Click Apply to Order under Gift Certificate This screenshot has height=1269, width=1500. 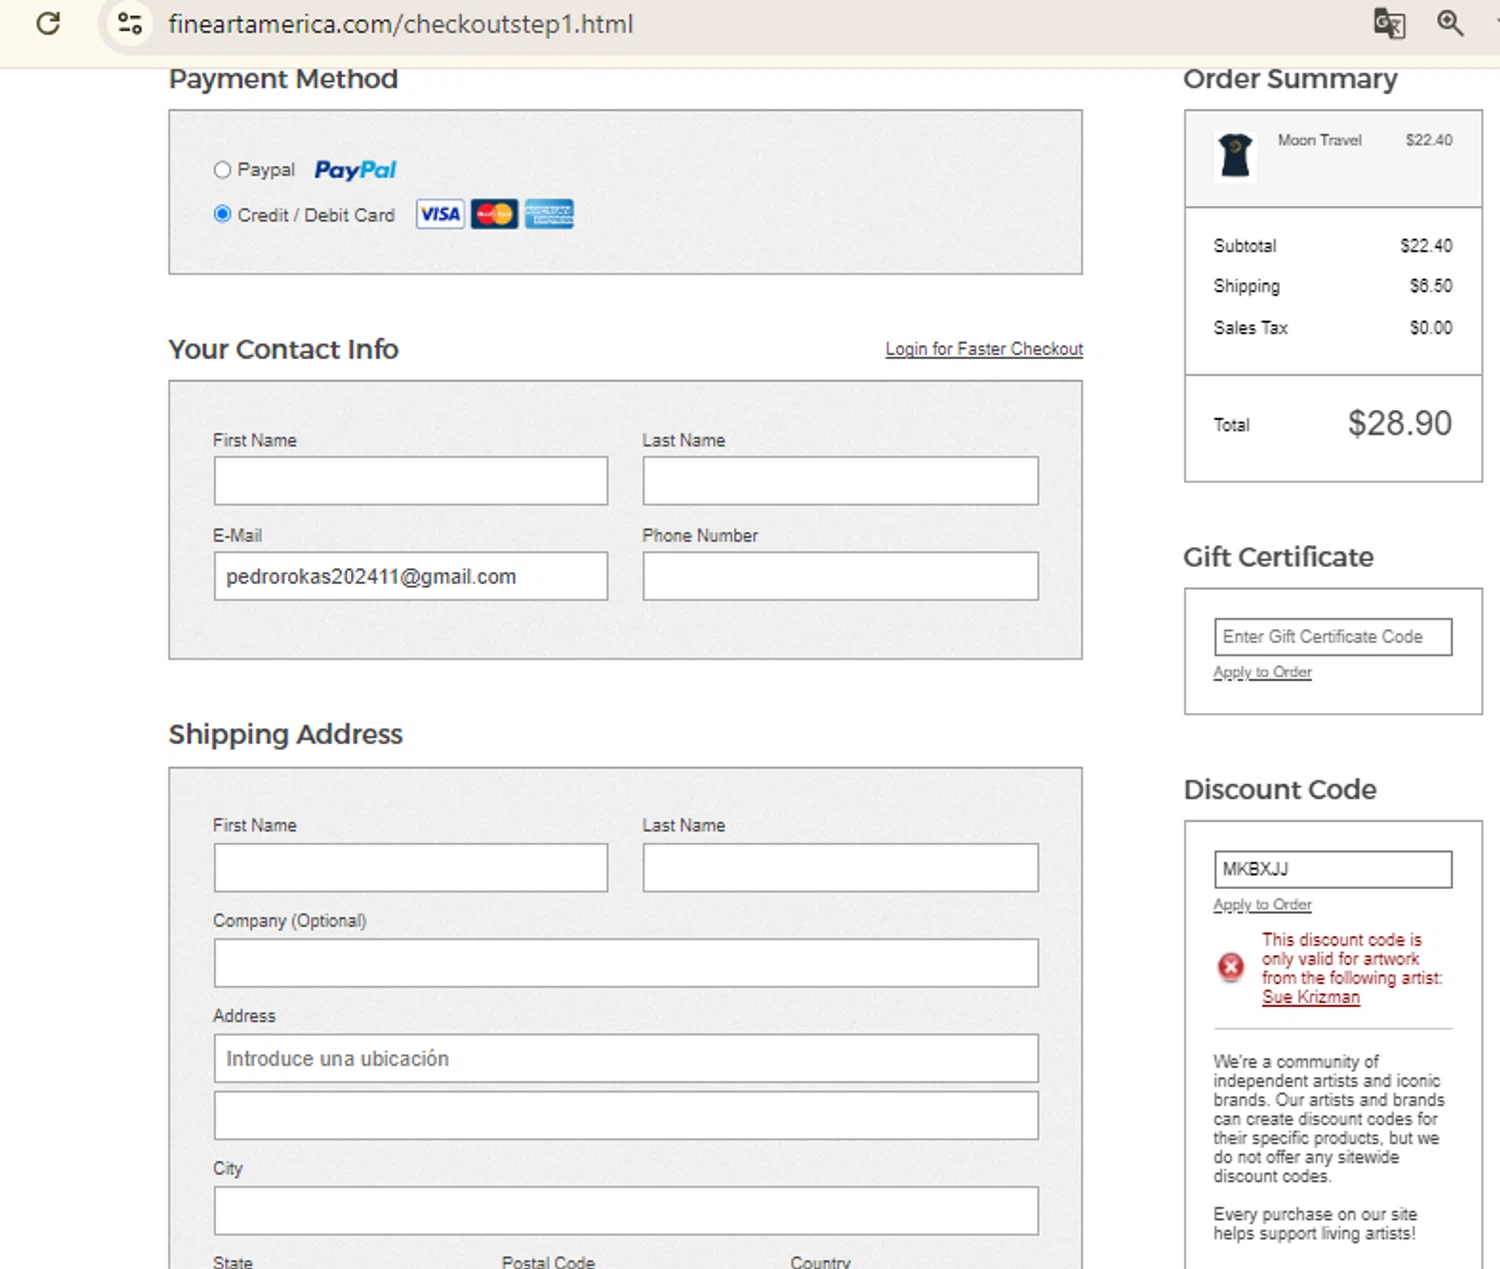click(1262, 672)
